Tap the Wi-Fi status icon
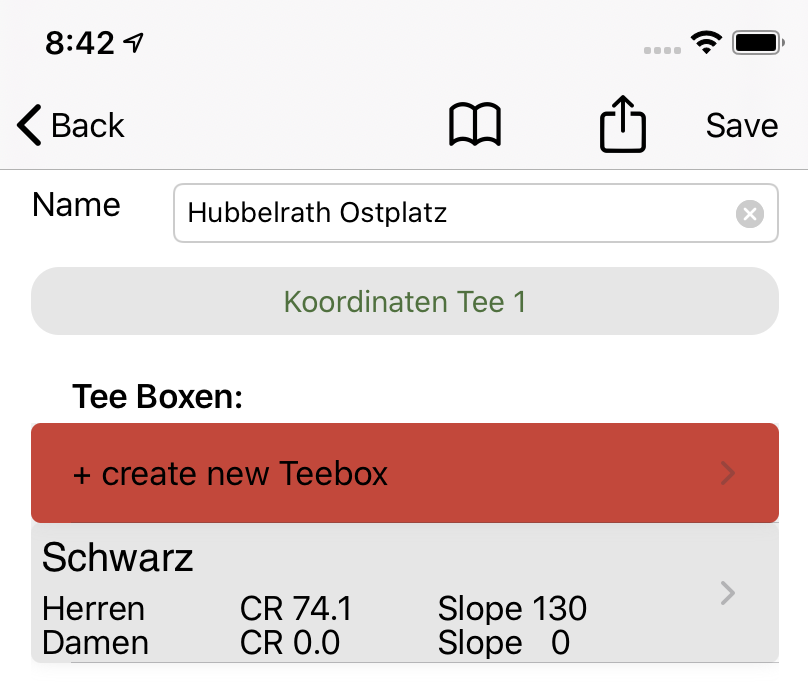This screenshot has width=808, height=696. tap(707, 43)
